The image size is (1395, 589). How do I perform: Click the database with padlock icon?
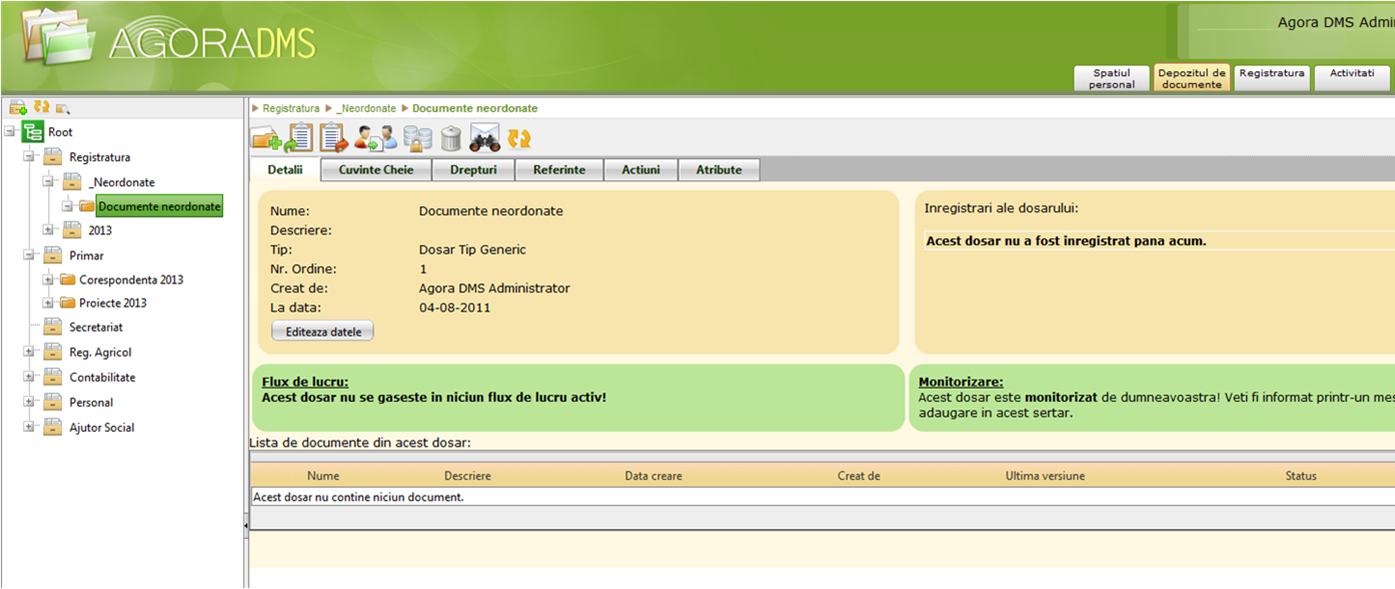pyautogui.click(x=417, y=138)
